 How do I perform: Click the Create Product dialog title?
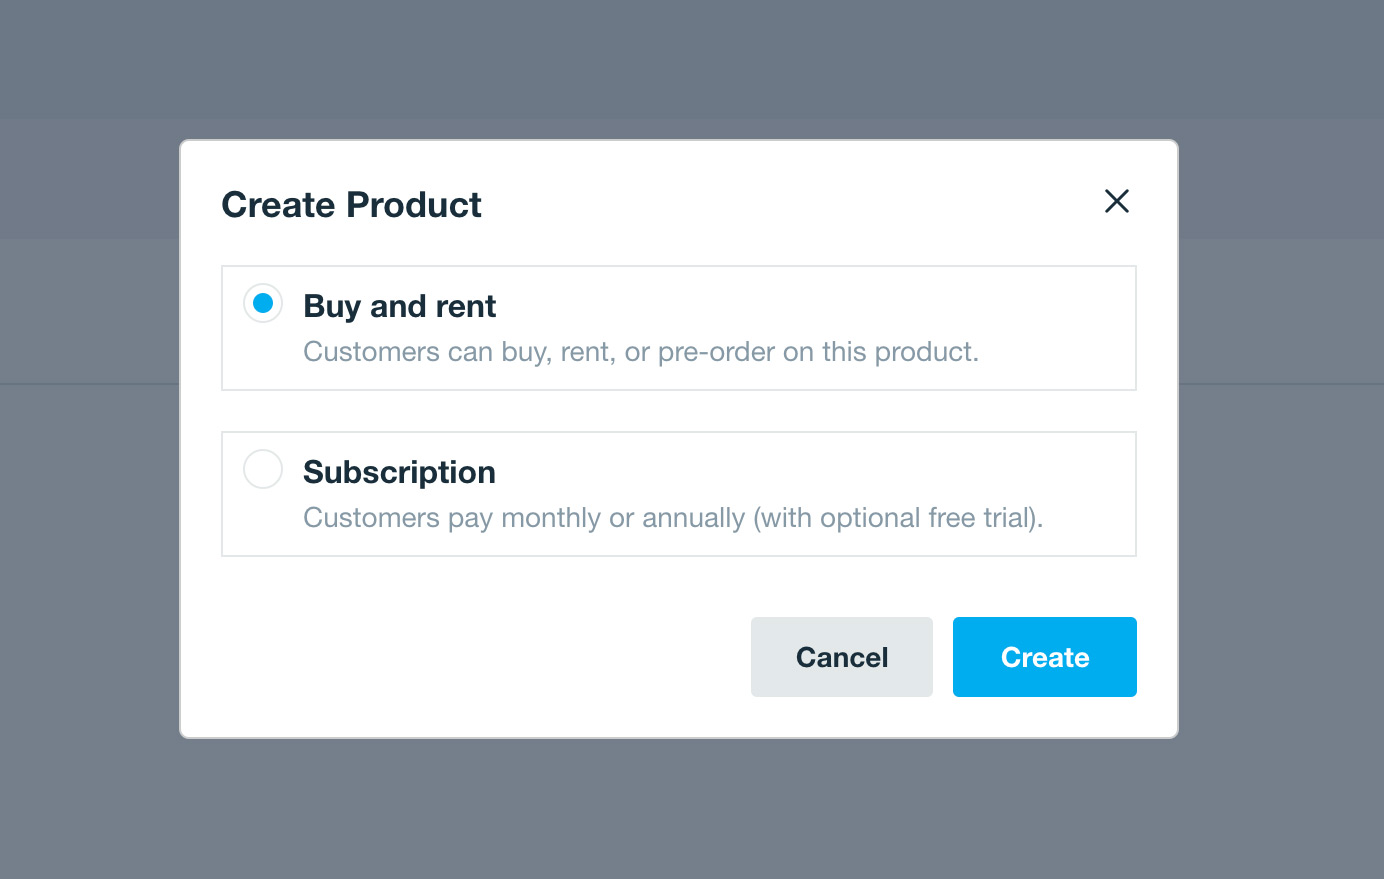tap(350, 204)
